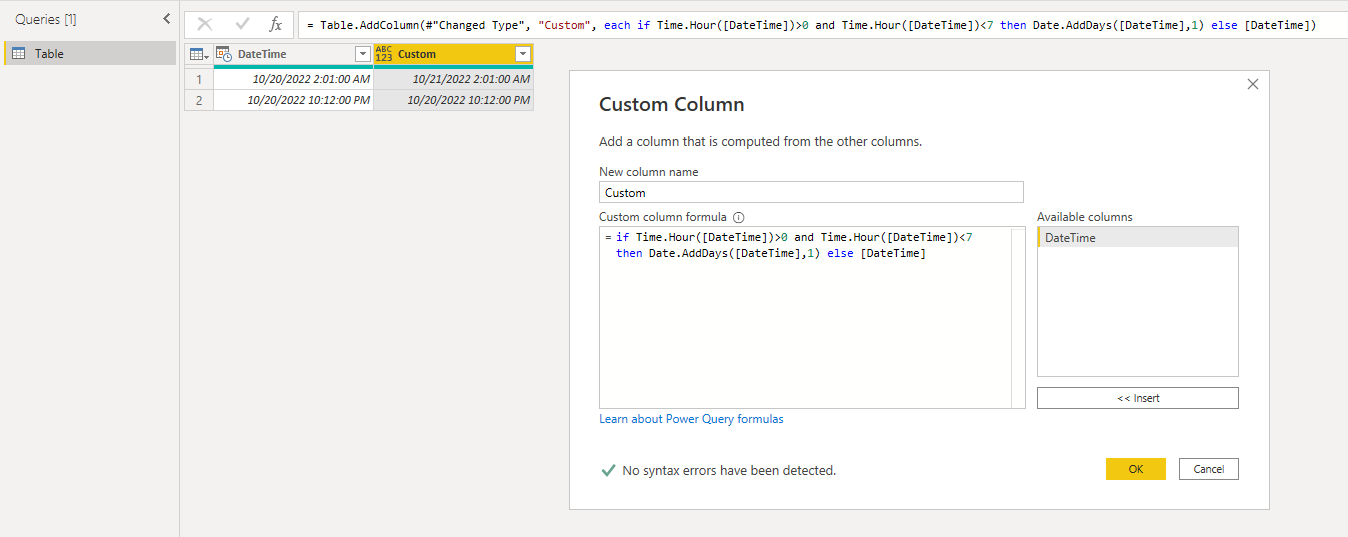Click Cancel in Custom Column dialog
Viewport: 1348px width, 537px height.
click(1208, 469)
